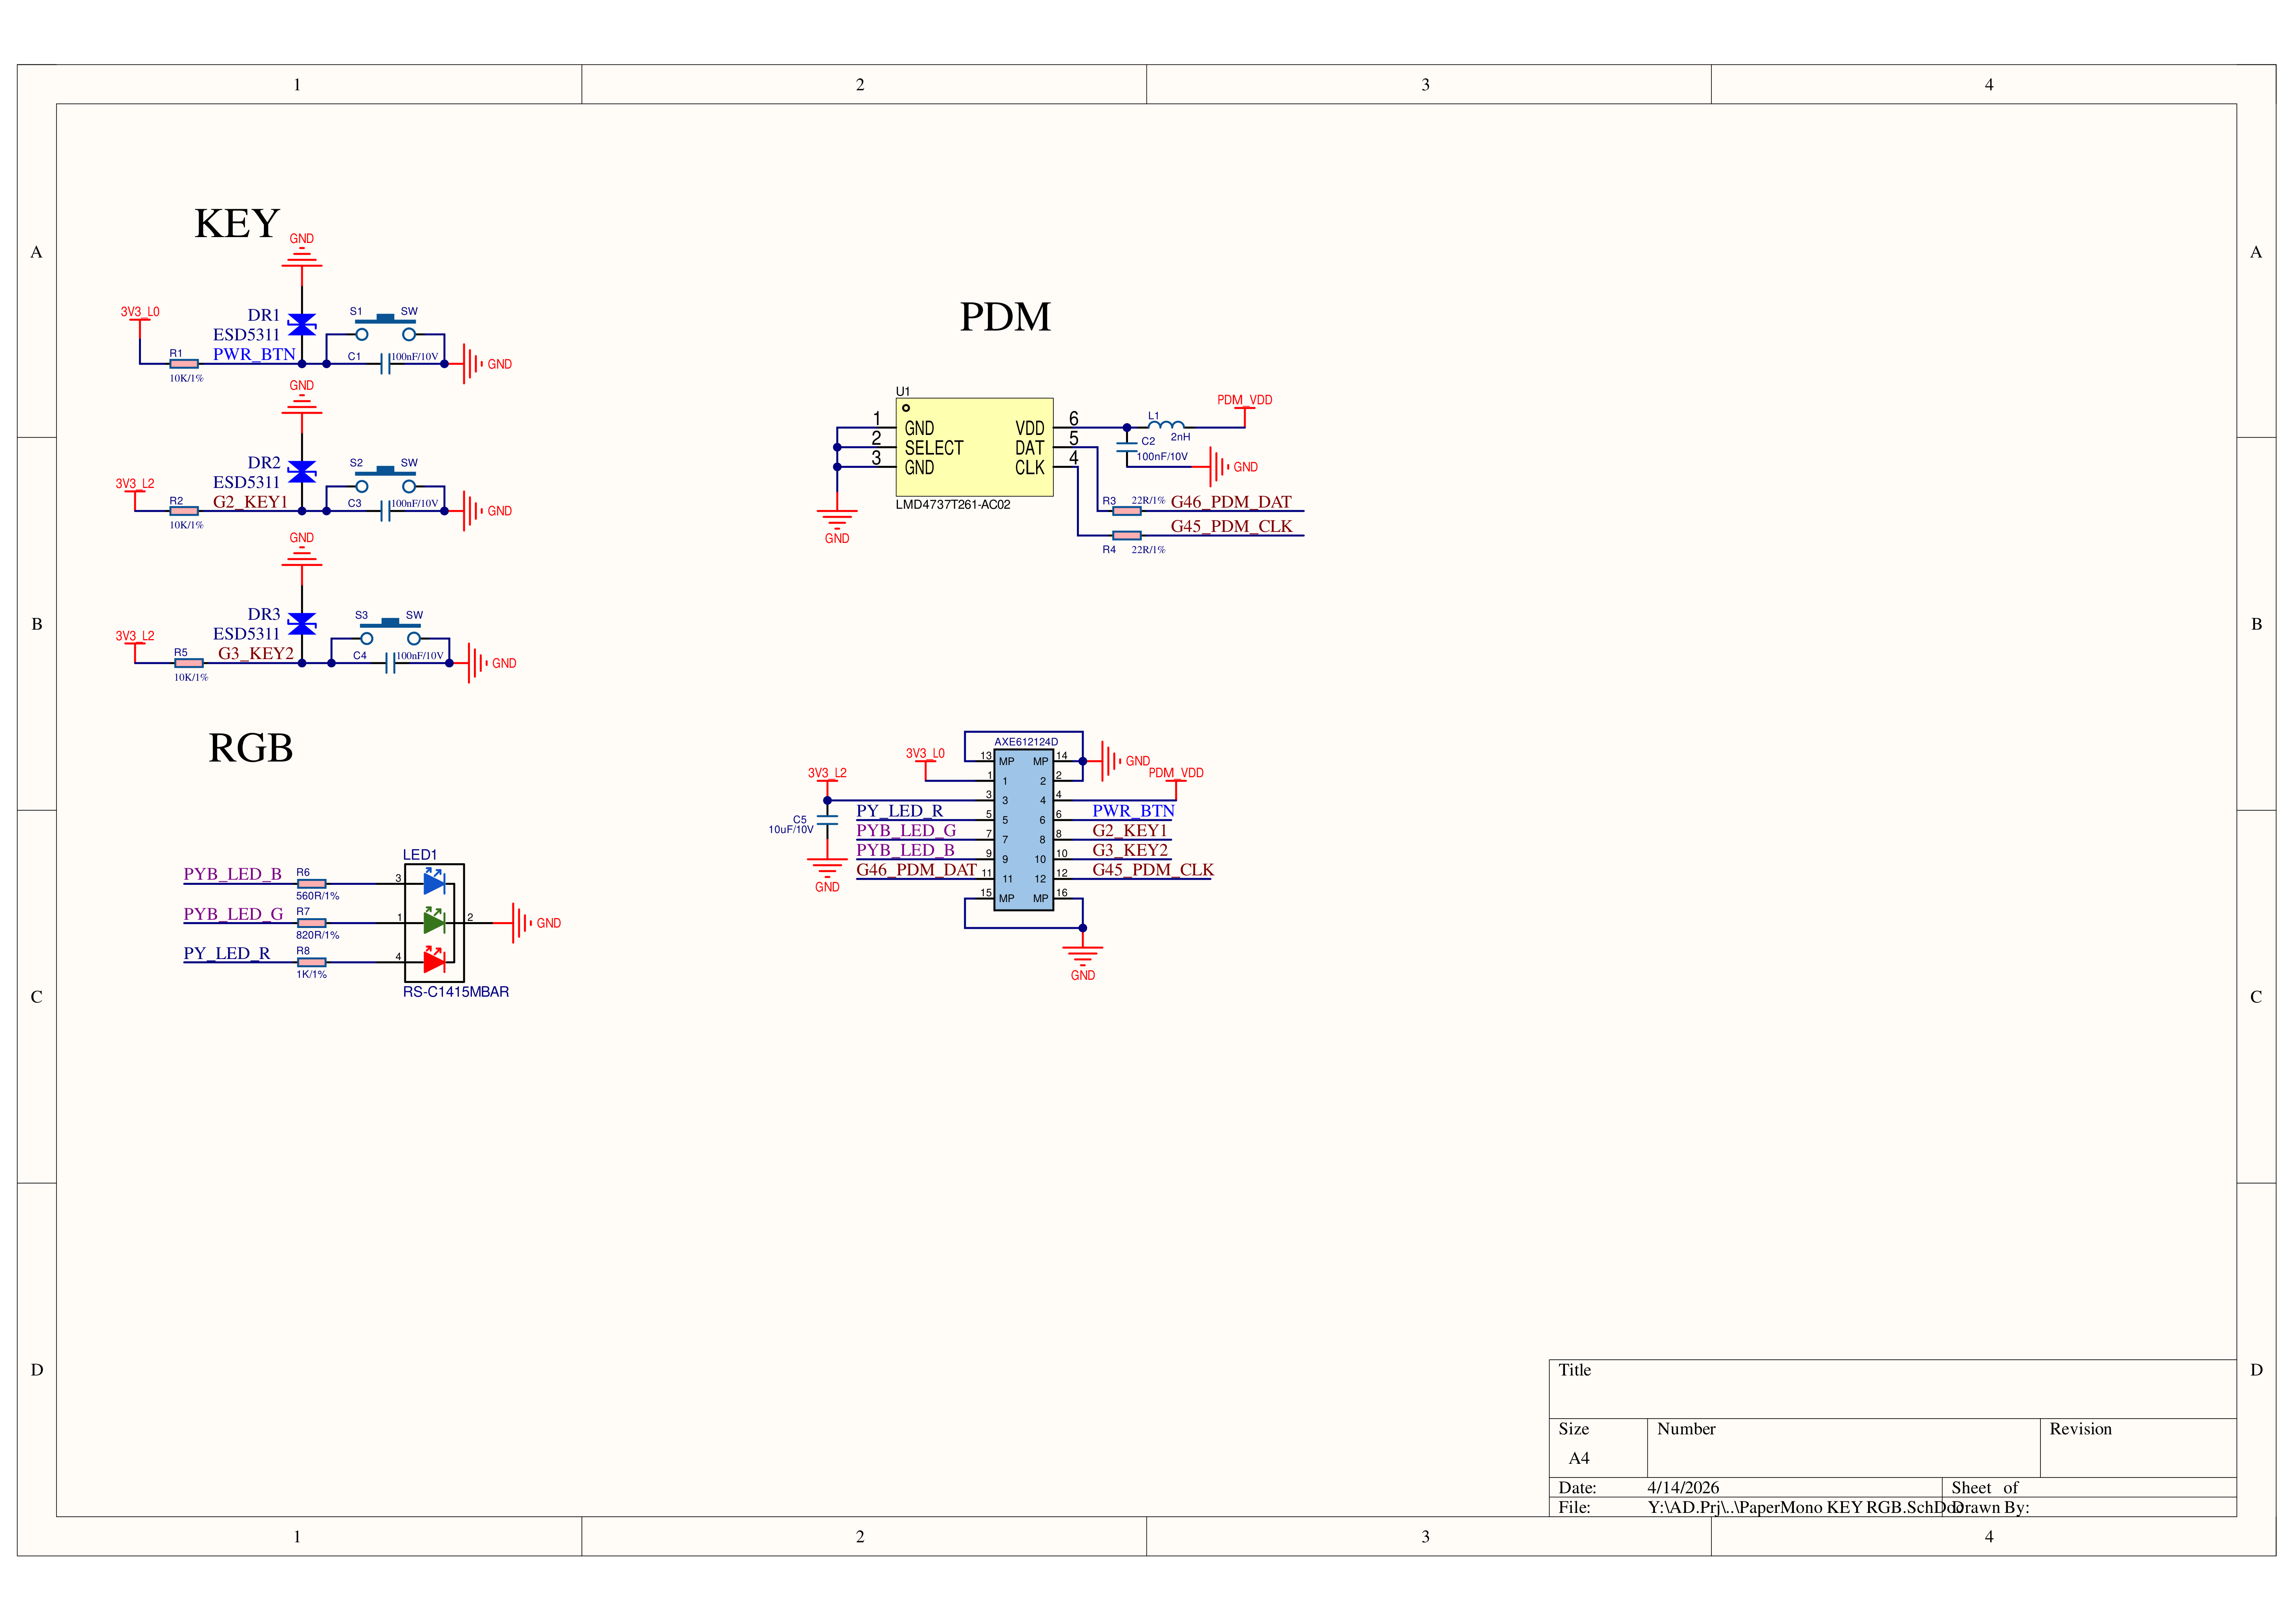The height and width of the screenshot is (1622, 2296).
Task: Select resistor R6 560R/1% symbol
Action: click(x=312, y=884)
